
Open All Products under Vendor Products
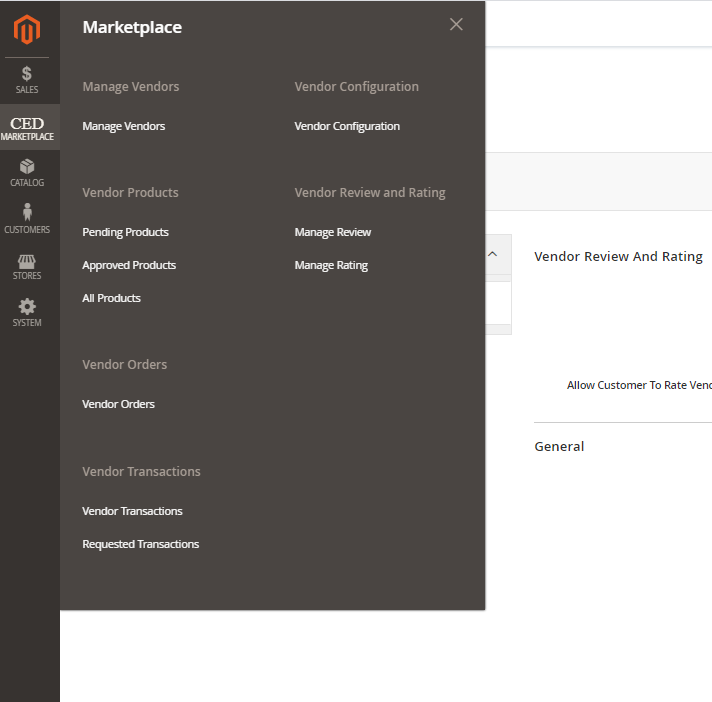pyautogui.click(x=111, y=299)
